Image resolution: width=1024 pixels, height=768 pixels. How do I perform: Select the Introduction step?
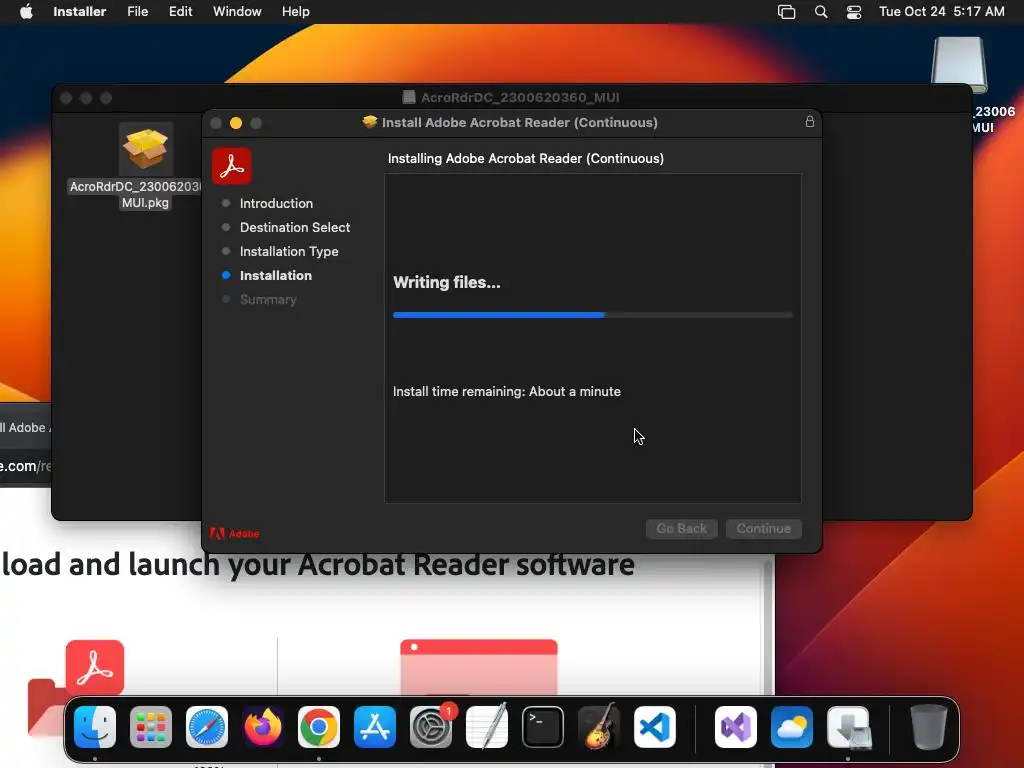pos(276,203)
